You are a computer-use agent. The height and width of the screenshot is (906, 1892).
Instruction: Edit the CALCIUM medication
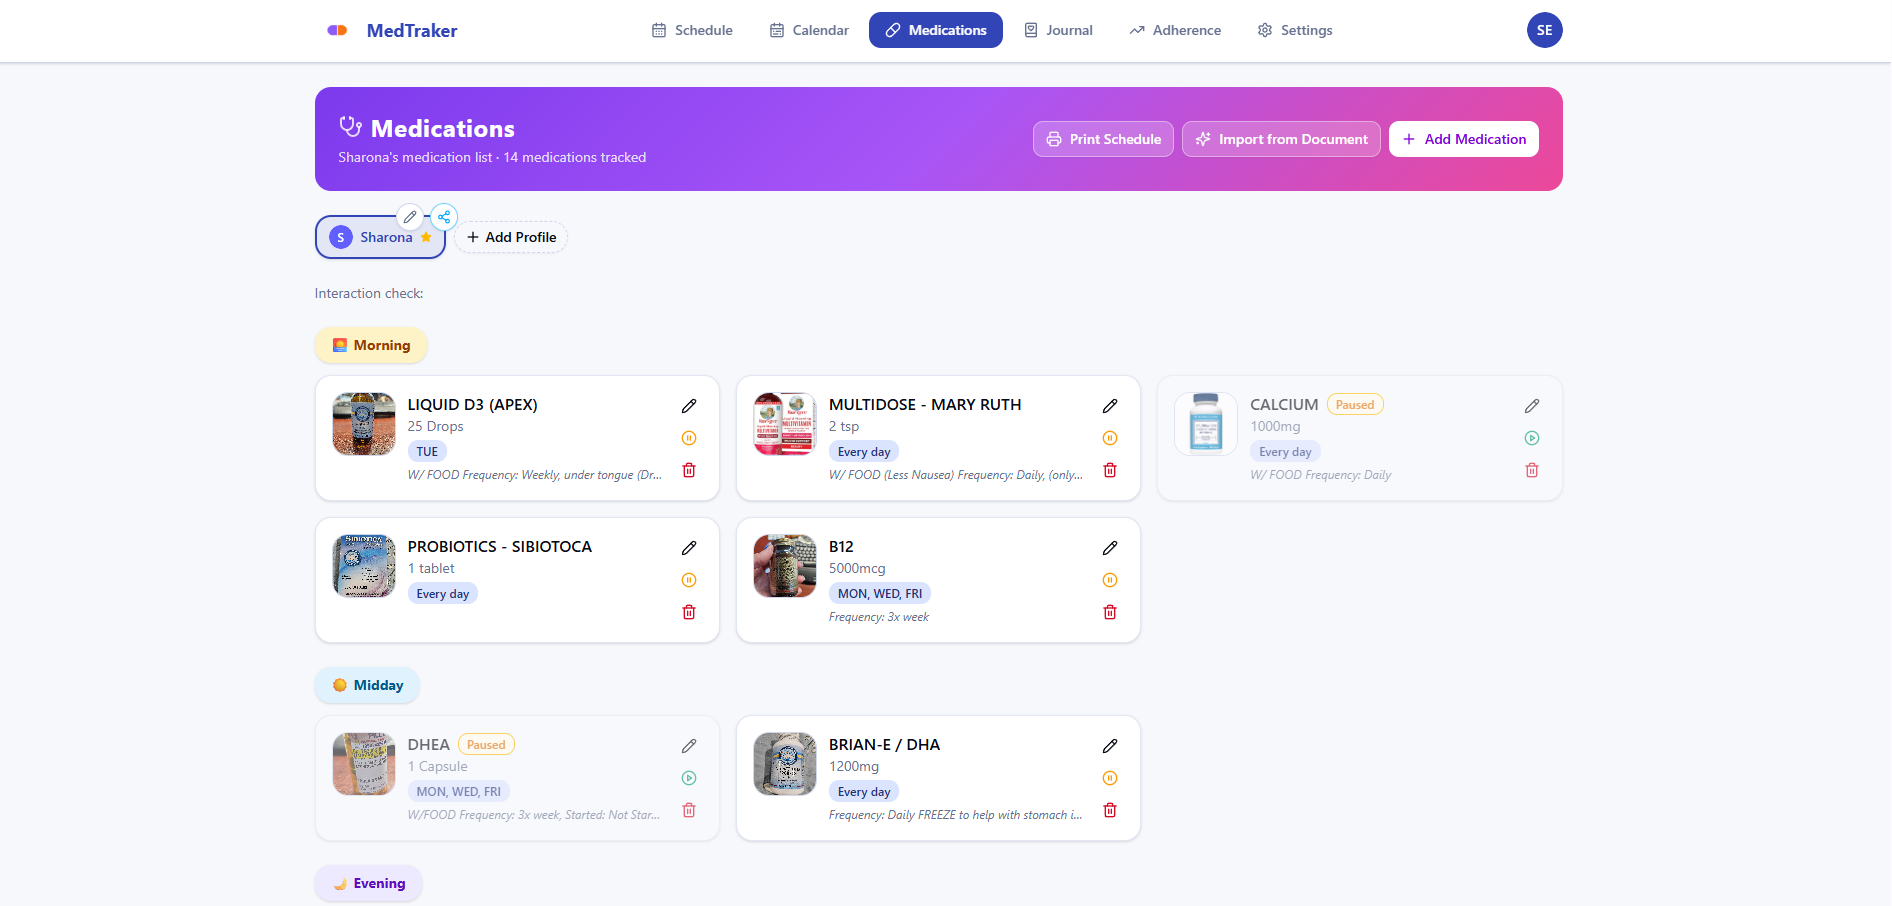pos(1532,406)
